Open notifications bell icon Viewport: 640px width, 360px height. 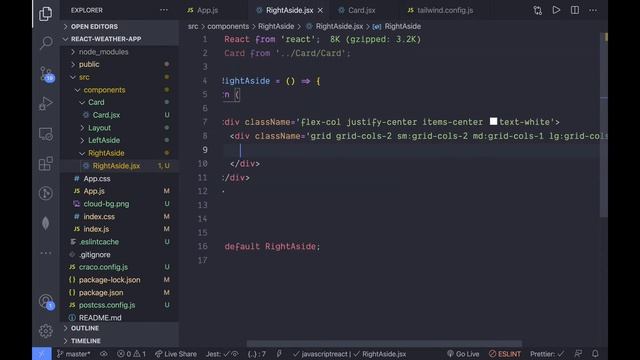tap(595, 354)
